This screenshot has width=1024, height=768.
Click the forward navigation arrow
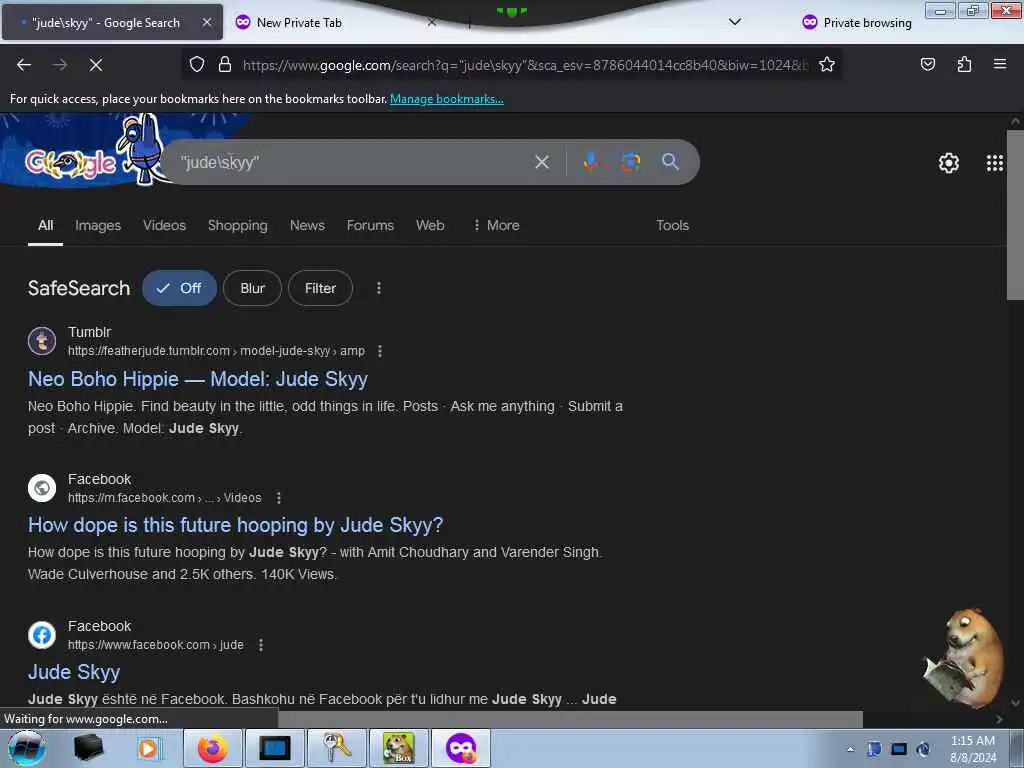[59, 65]
